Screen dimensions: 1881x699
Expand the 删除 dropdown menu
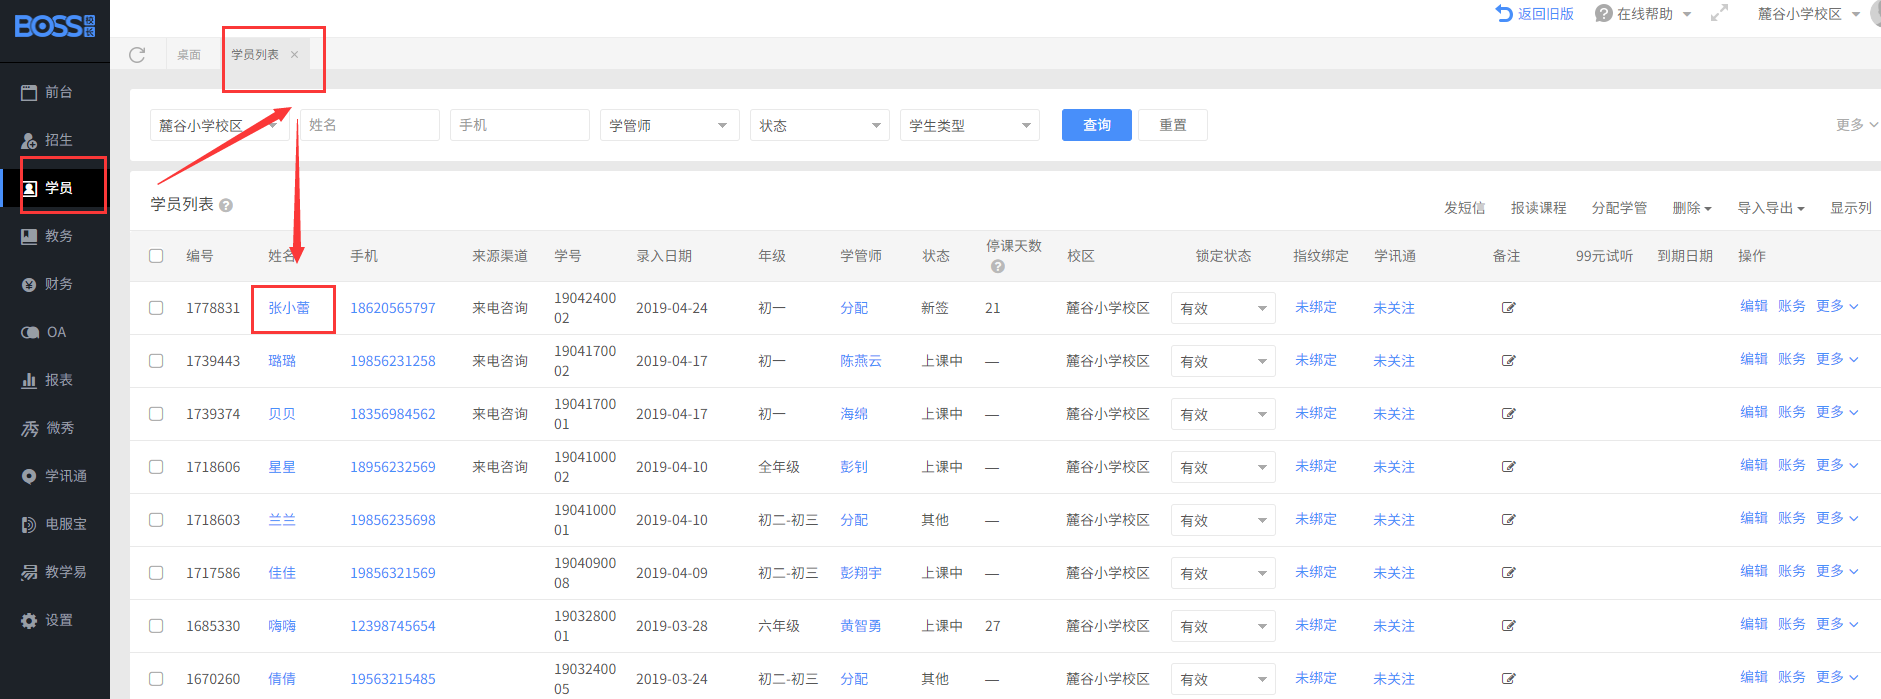[1692, 208]
